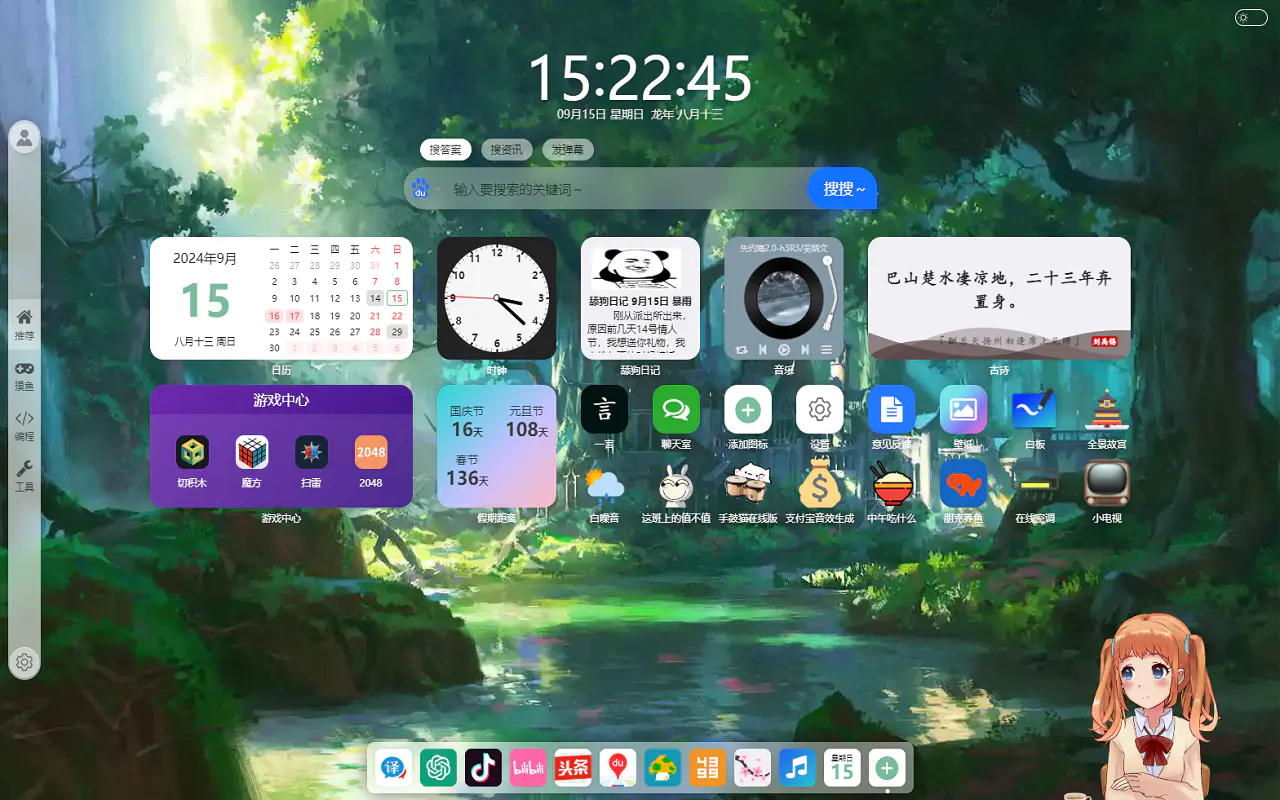
Task: Click the anime girl mascot
Action: [x=1156, y=705]
